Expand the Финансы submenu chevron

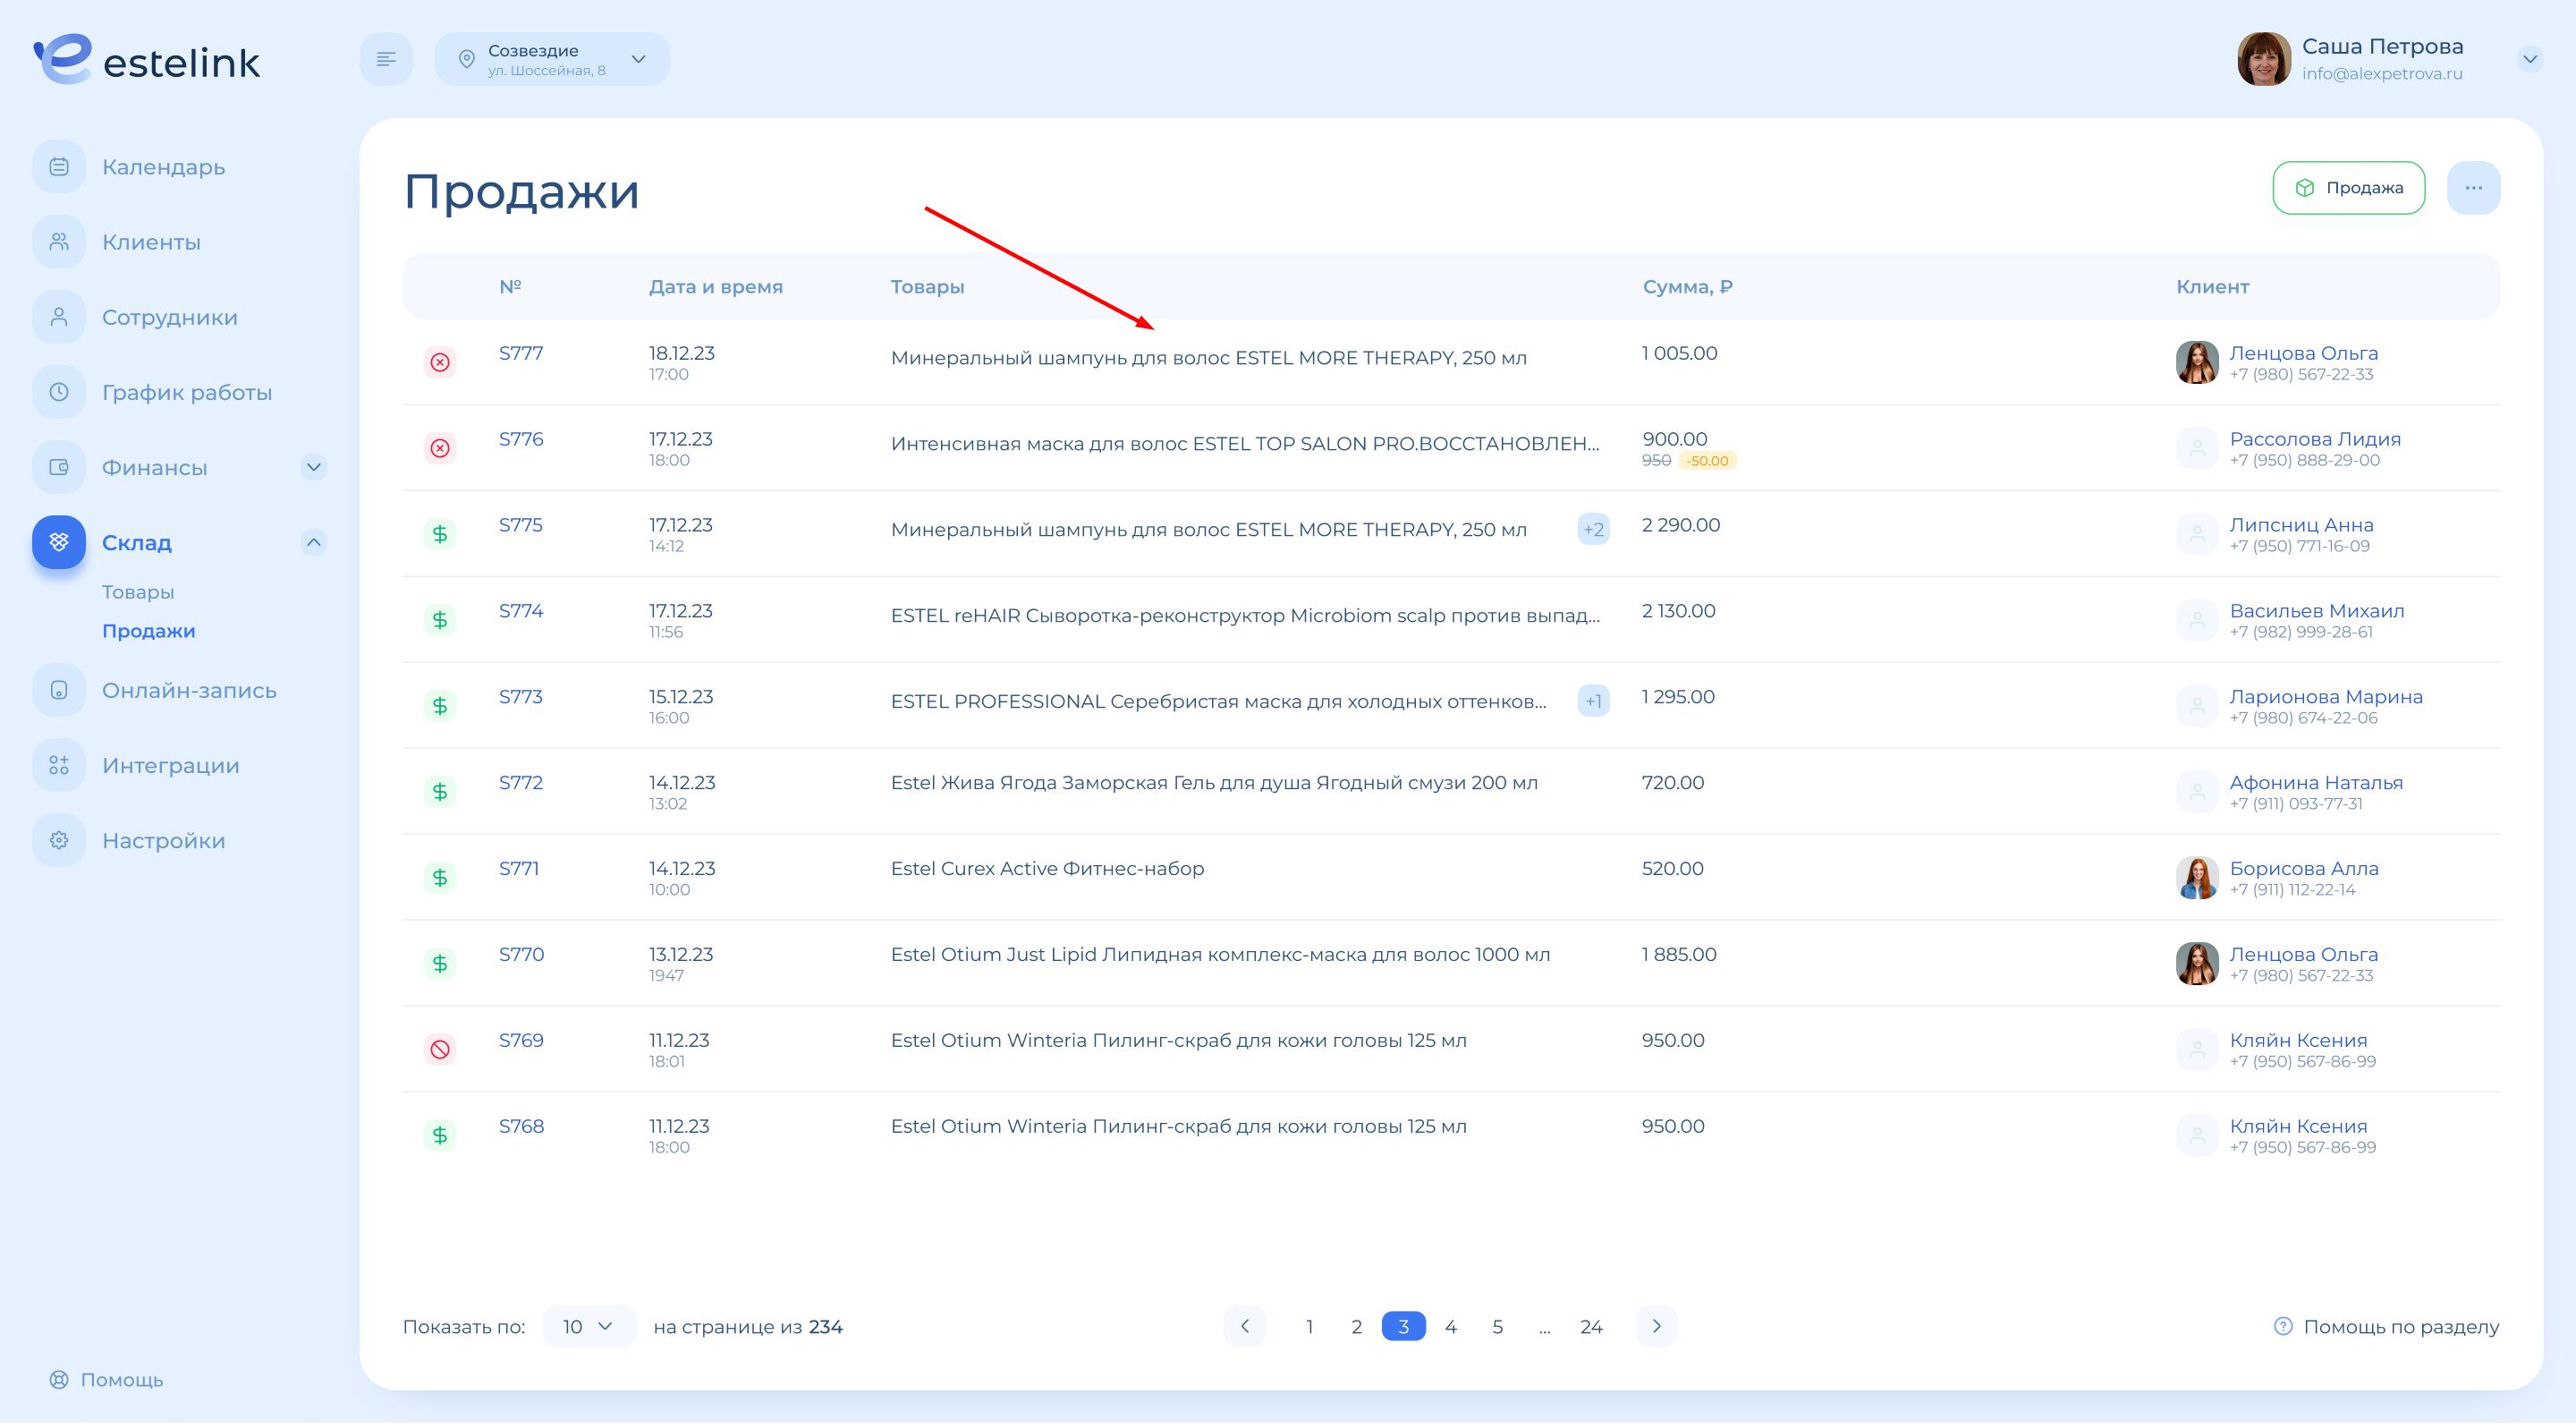tap(314, 467)
